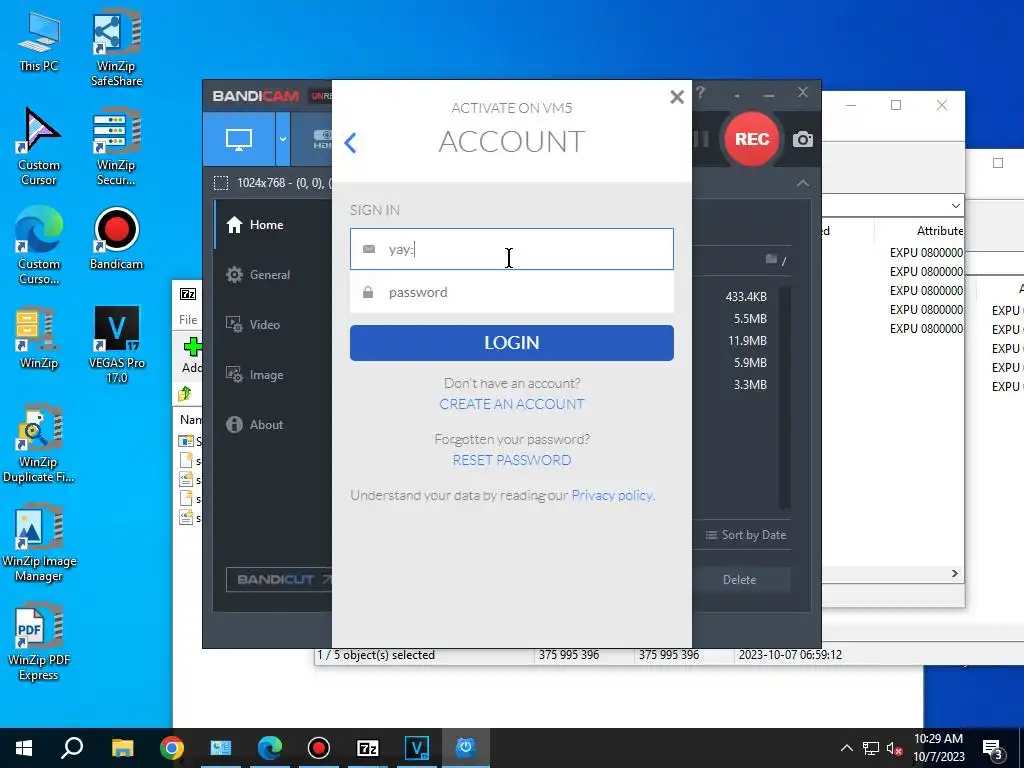Collapse the Bandicam panel with up chevron

803,184
